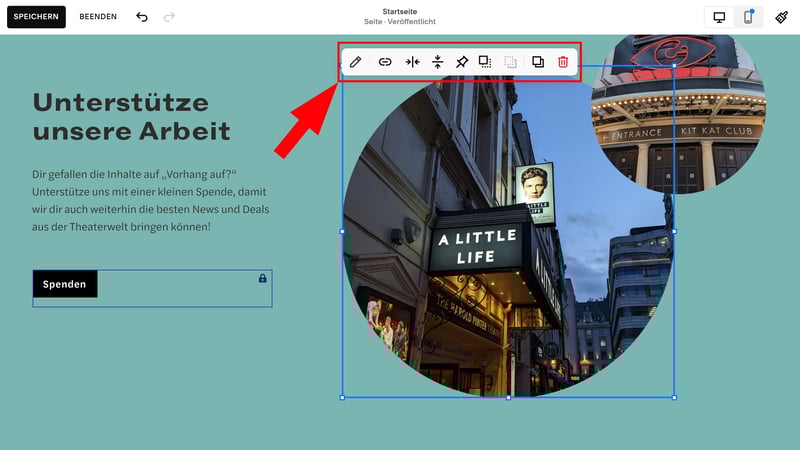Viewport: 800px width, 450px height.
Task: Switch to desktop view
Action: click(719, 17)
